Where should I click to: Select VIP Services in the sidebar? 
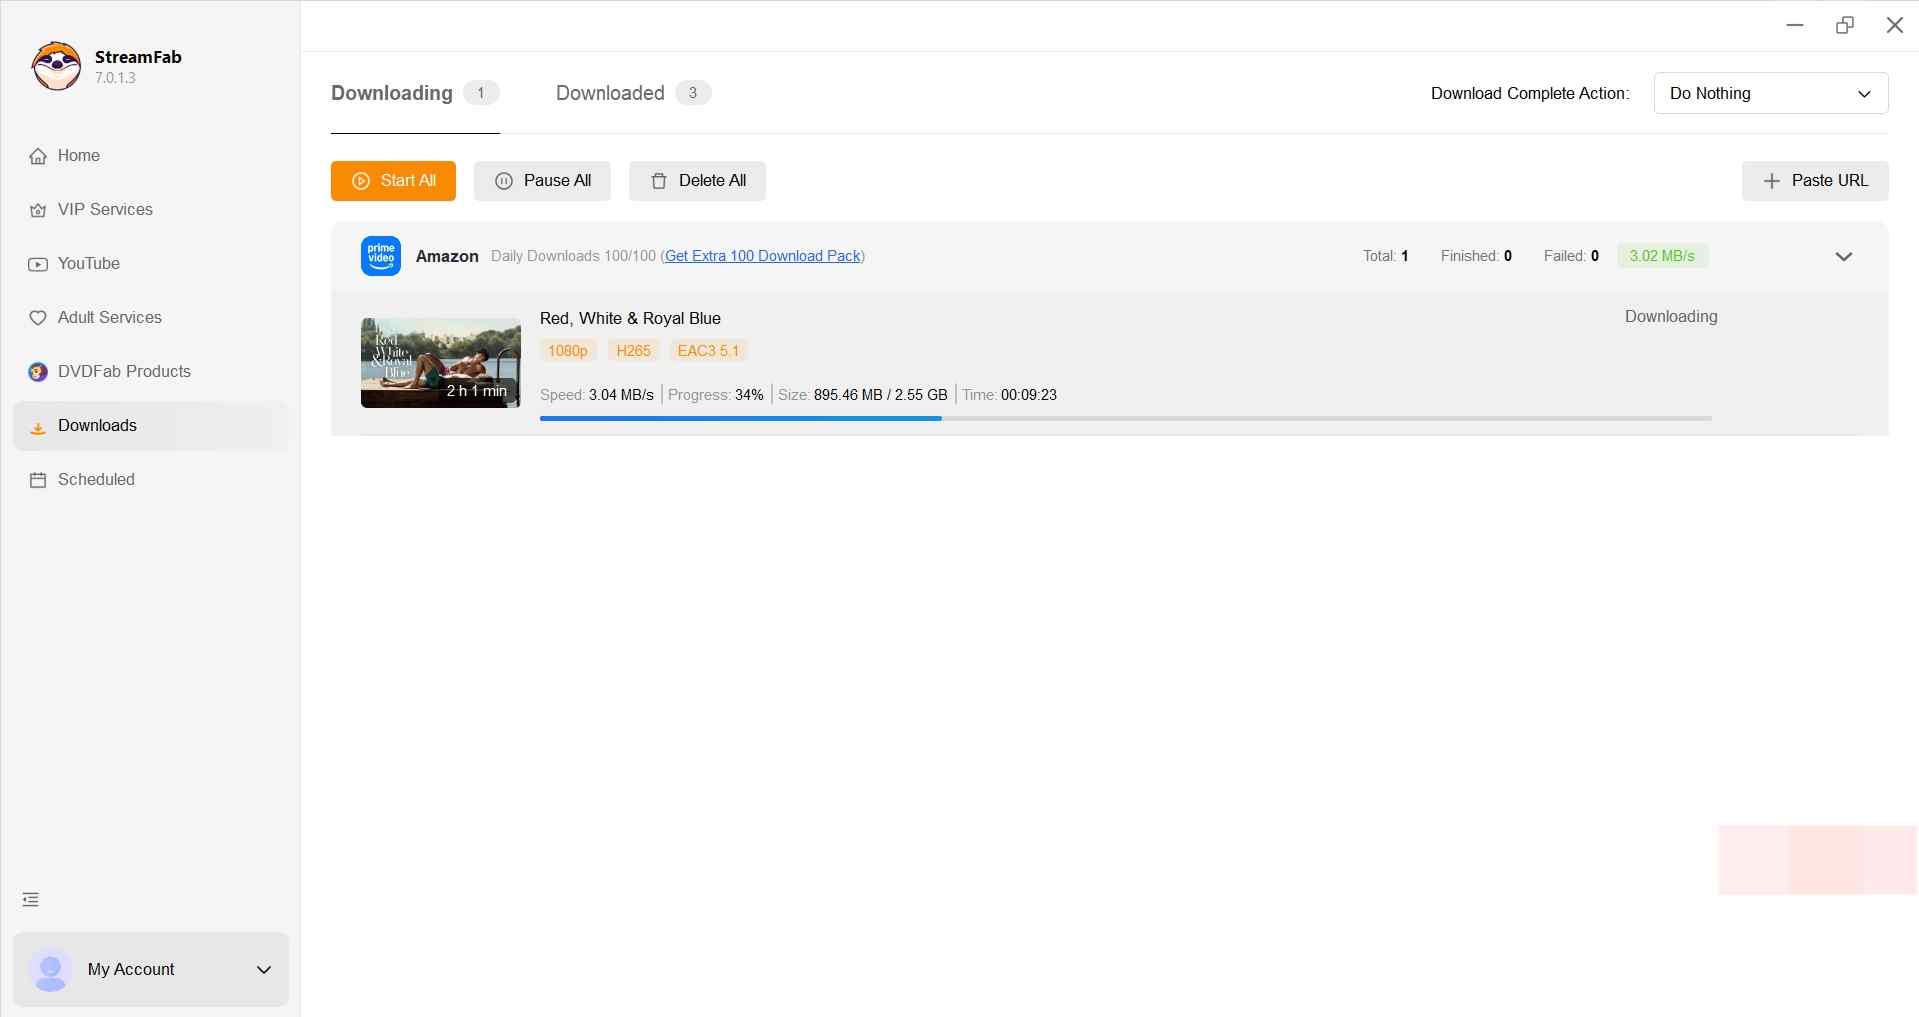(104, 209)
